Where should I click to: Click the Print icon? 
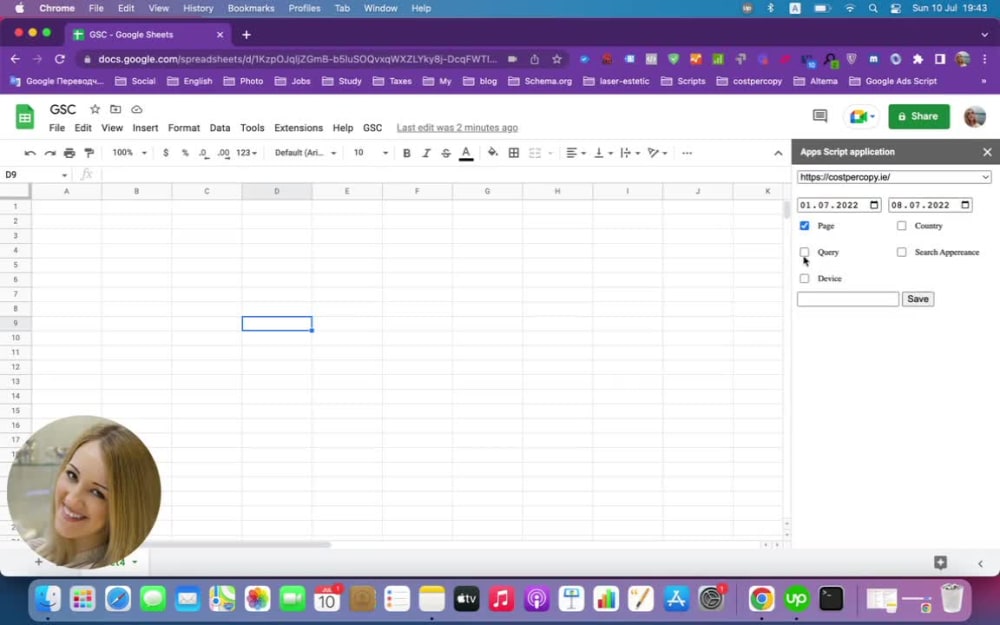[x=70, y=153]
